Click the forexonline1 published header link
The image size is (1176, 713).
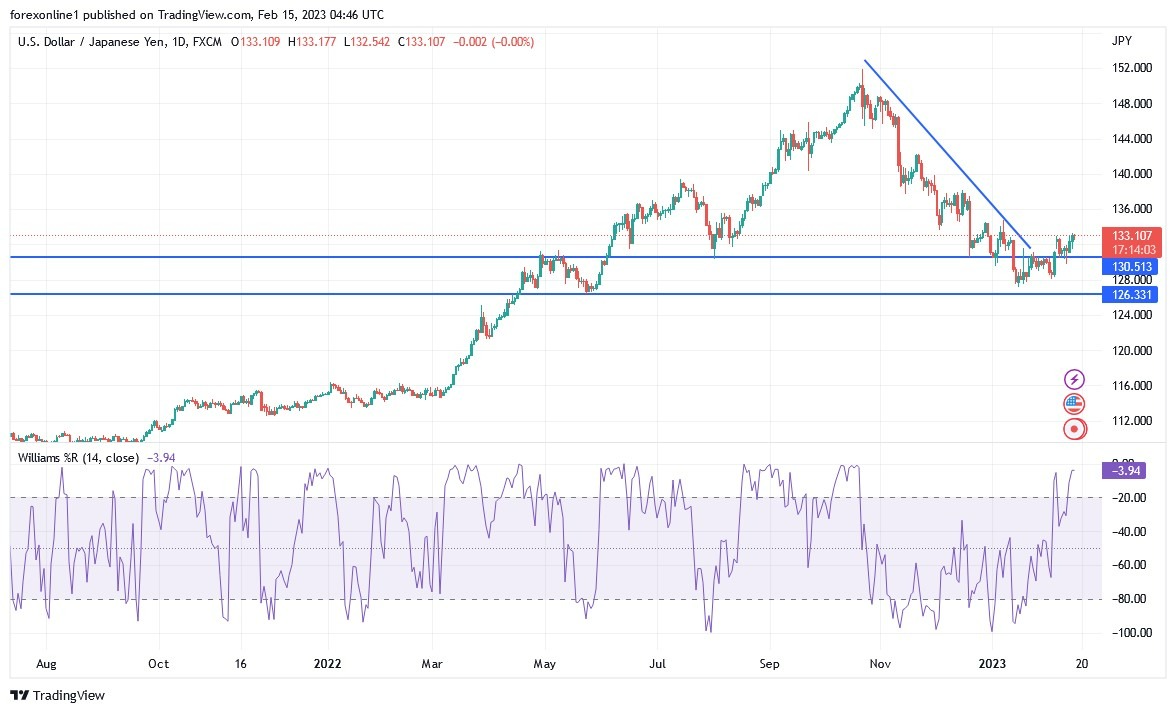(45, 15)
